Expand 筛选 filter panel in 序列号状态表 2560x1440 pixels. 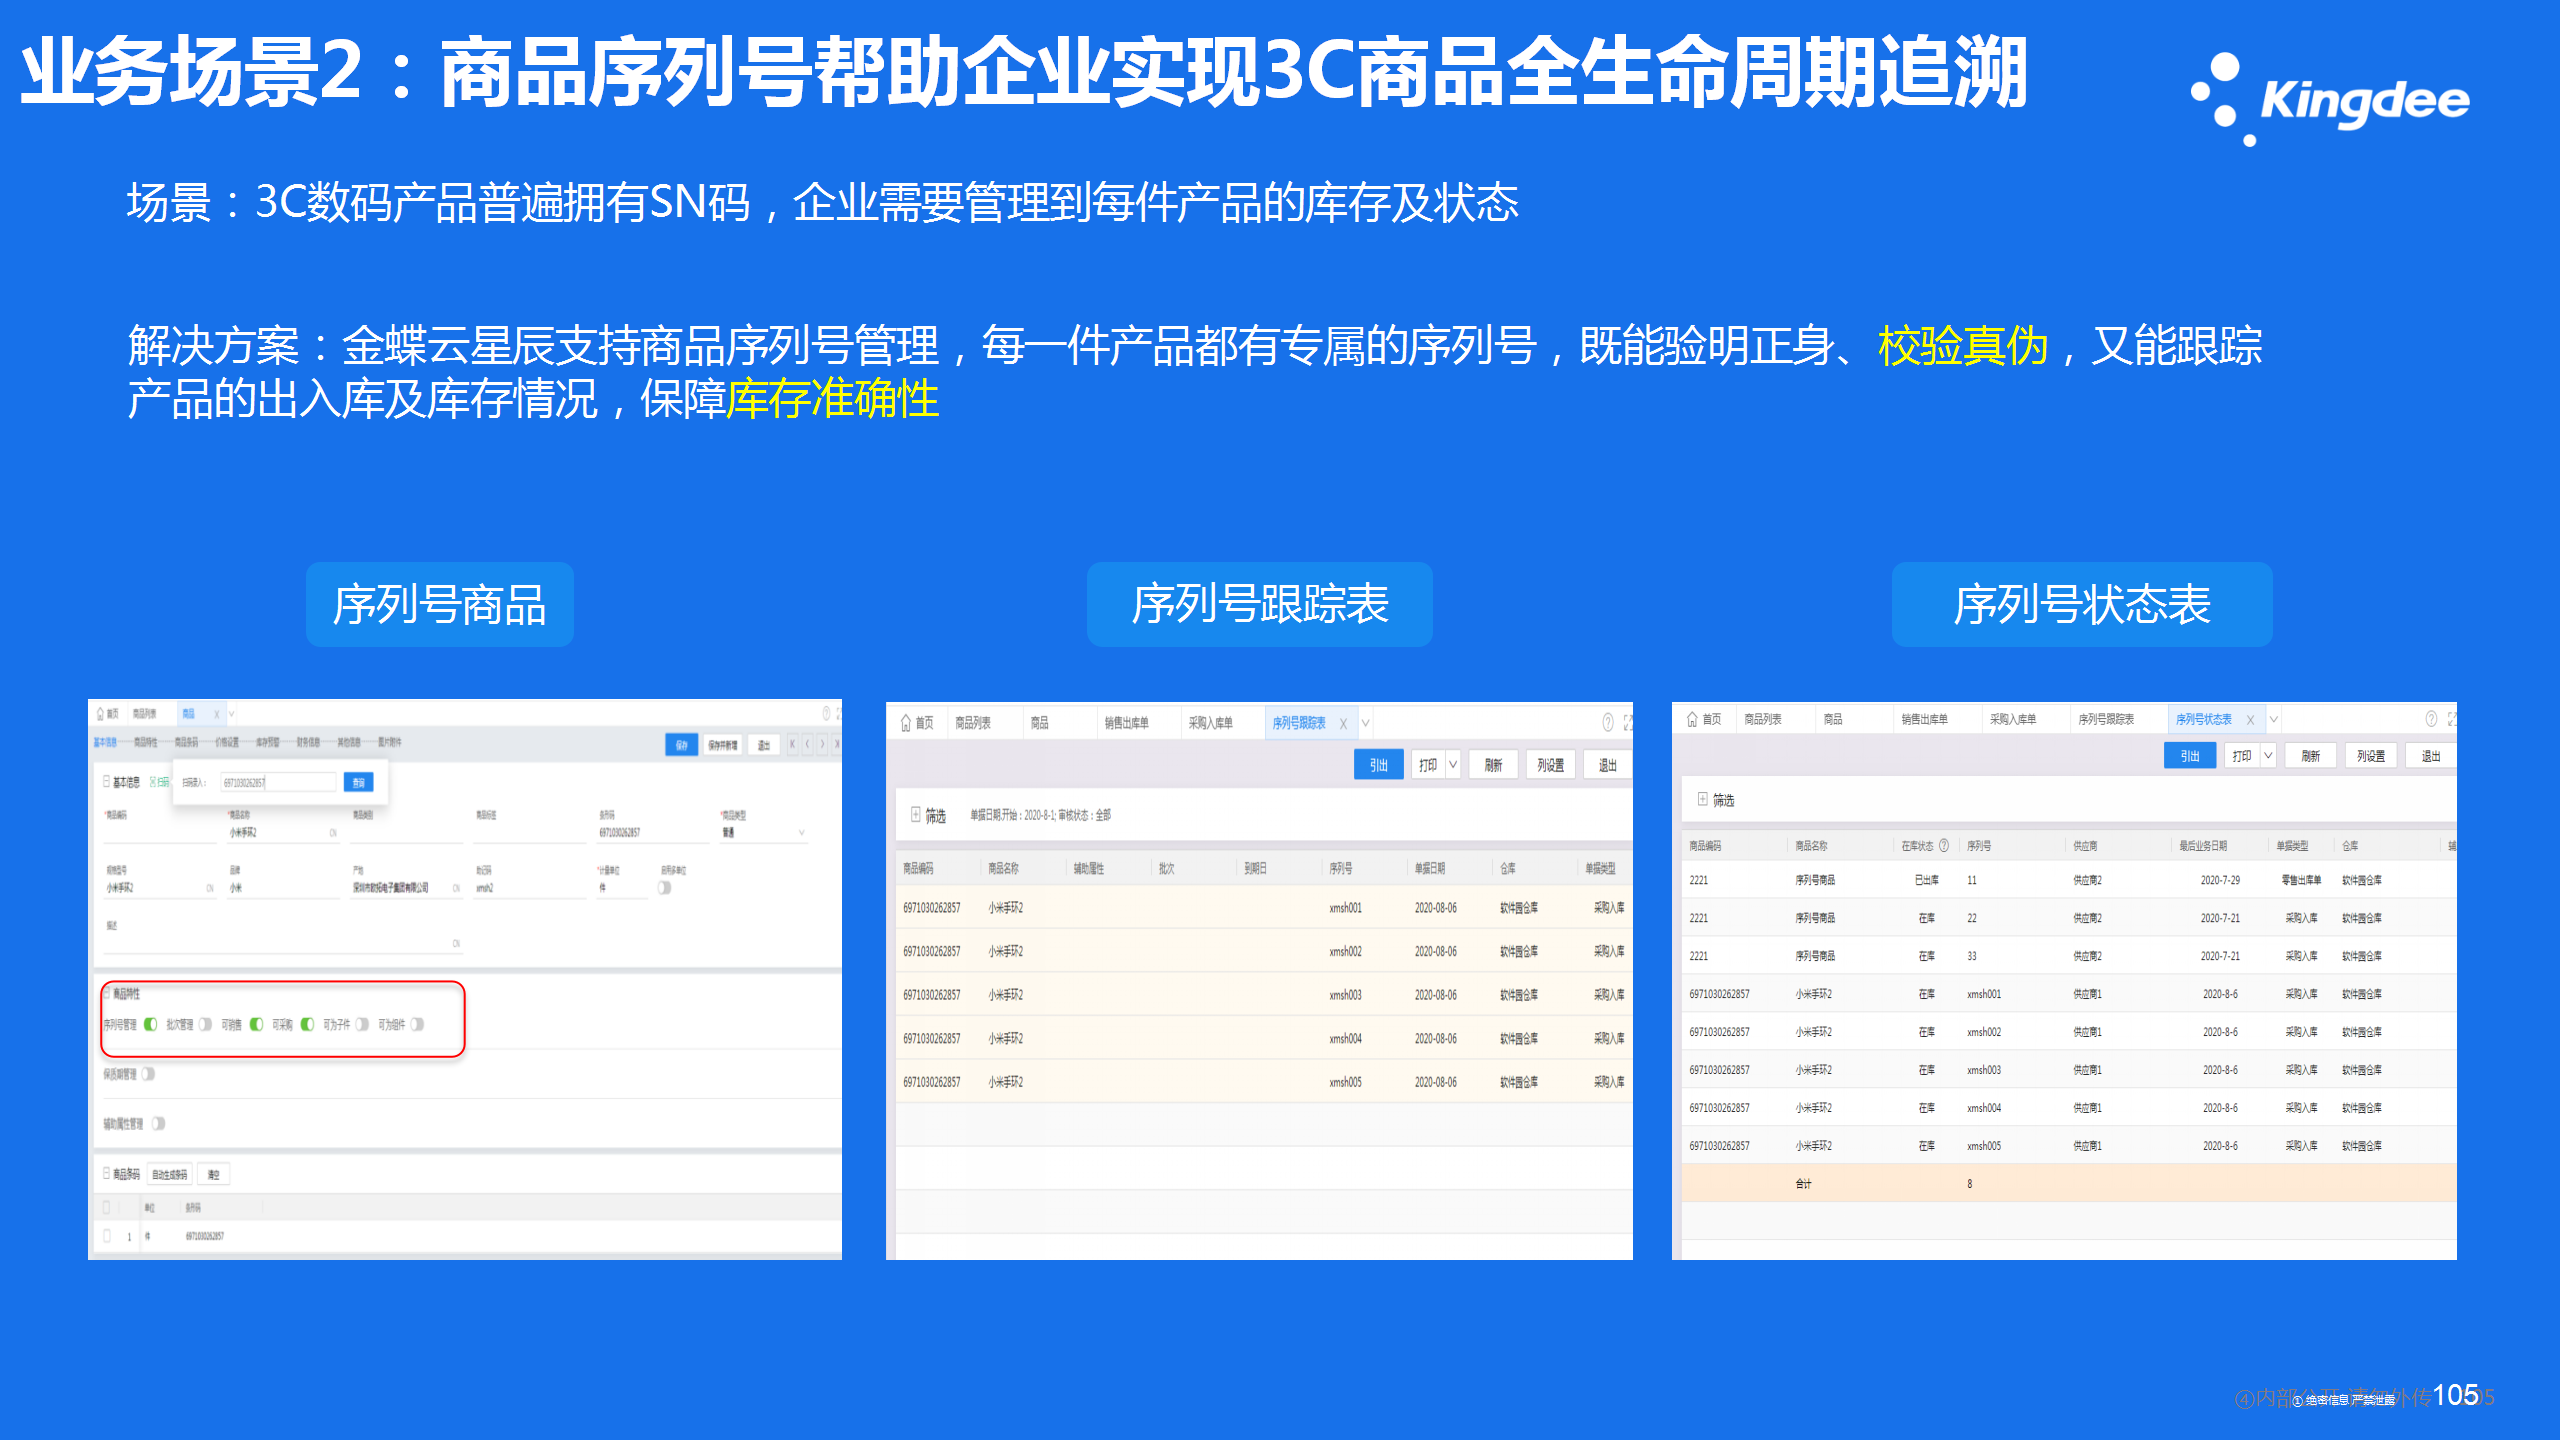(x=1703, y=799)
